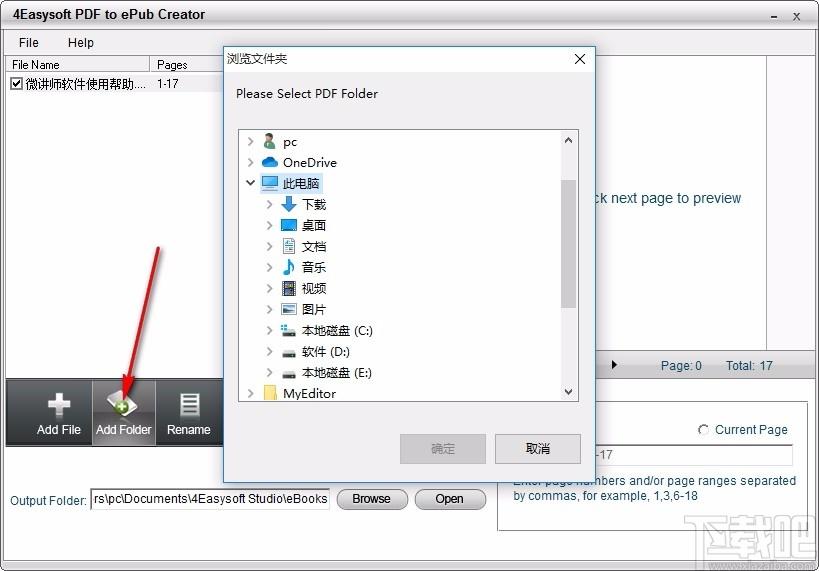This screenshot has height=571, width=819.
Task: Minimize the PDF to ePub Creator window
Action: point(774,17)
